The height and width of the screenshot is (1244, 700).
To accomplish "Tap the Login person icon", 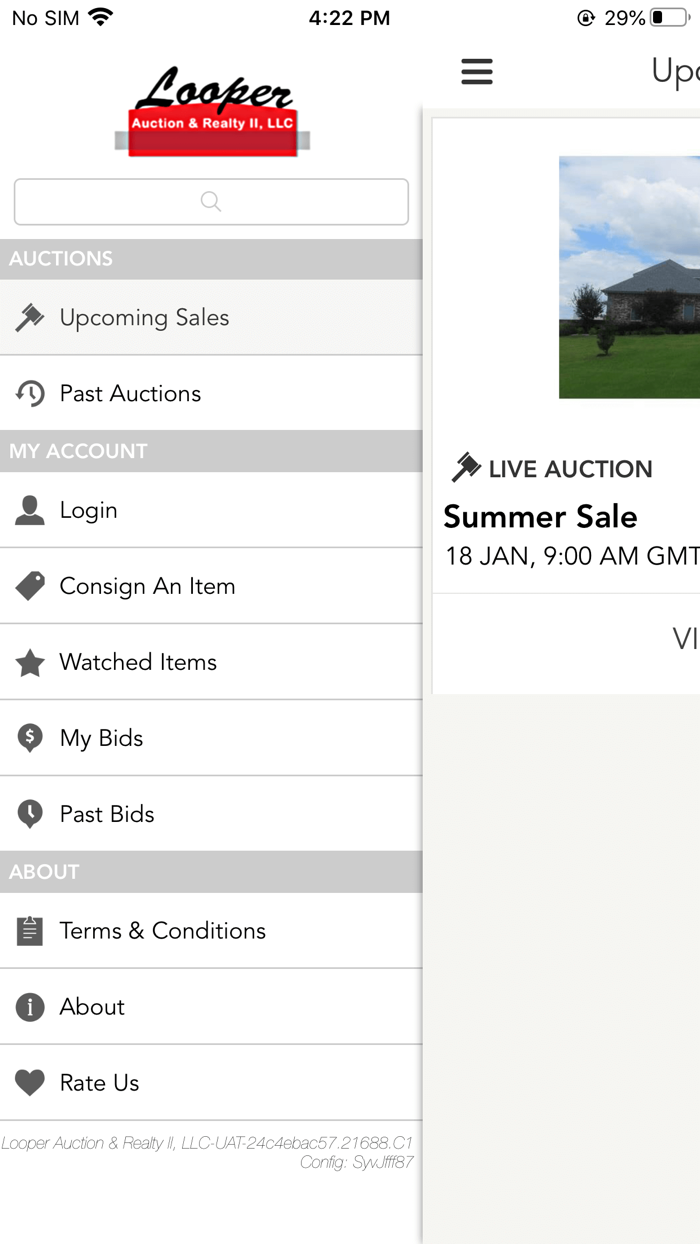I will [x=30, y=510].
